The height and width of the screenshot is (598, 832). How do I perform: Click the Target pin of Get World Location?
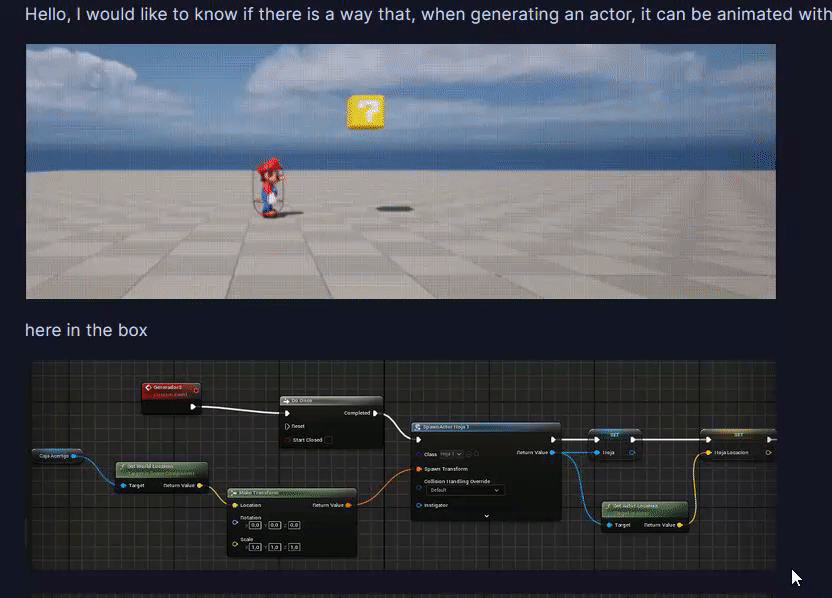[x=124, y=486]
